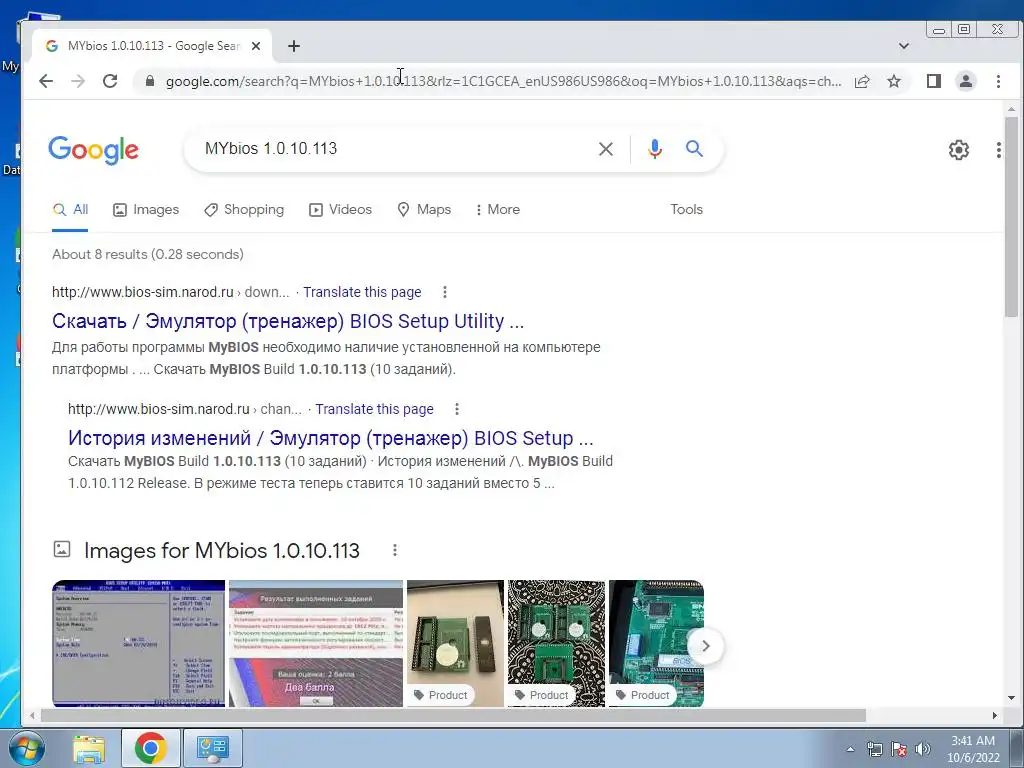This screenshot has width=1024, height=768.
Task: Open the История изменений result link
Action: [330, 438]
